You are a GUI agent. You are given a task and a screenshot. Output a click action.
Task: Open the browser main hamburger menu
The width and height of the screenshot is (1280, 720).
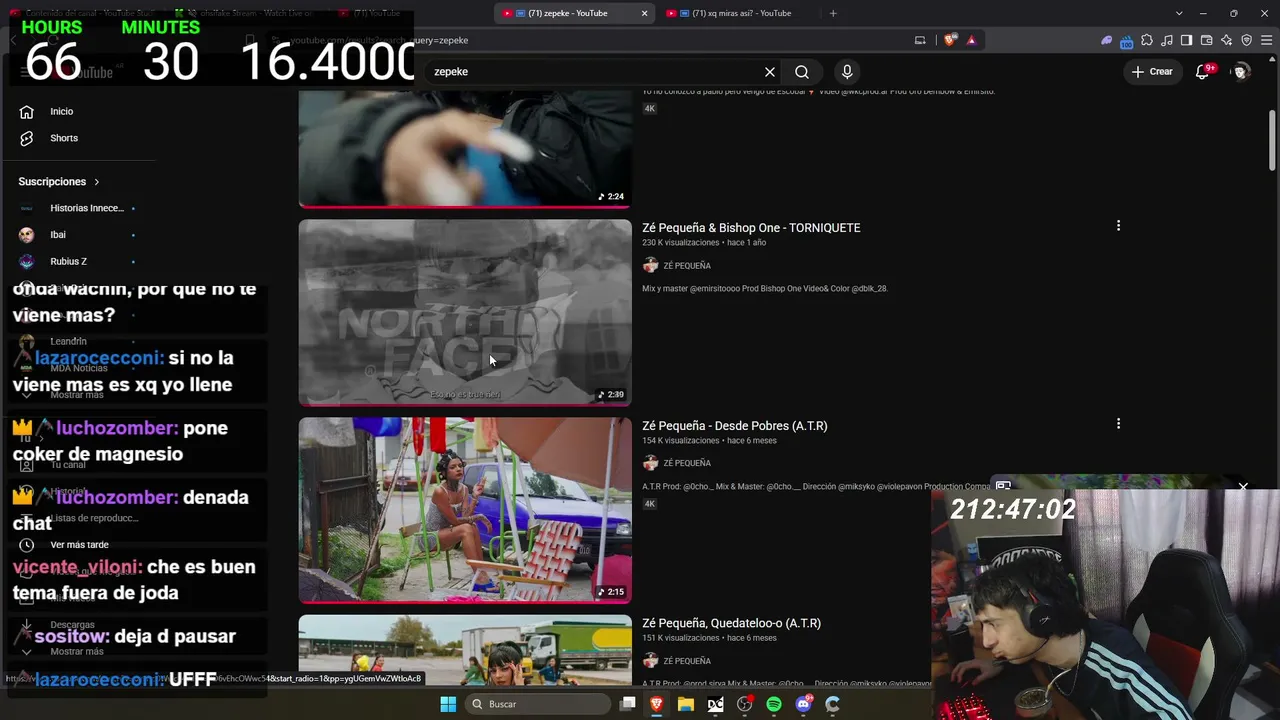[1266, 40]
